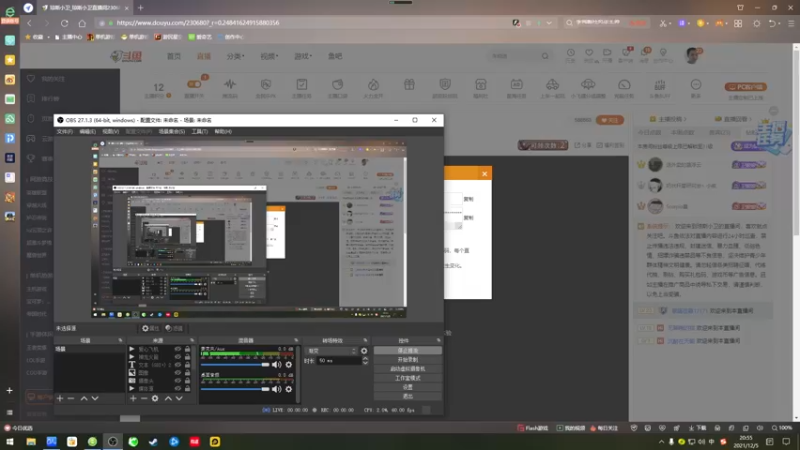Start the virtual camera in OBS controls
The image size is (800, 450).
click(x=408, y=369)
